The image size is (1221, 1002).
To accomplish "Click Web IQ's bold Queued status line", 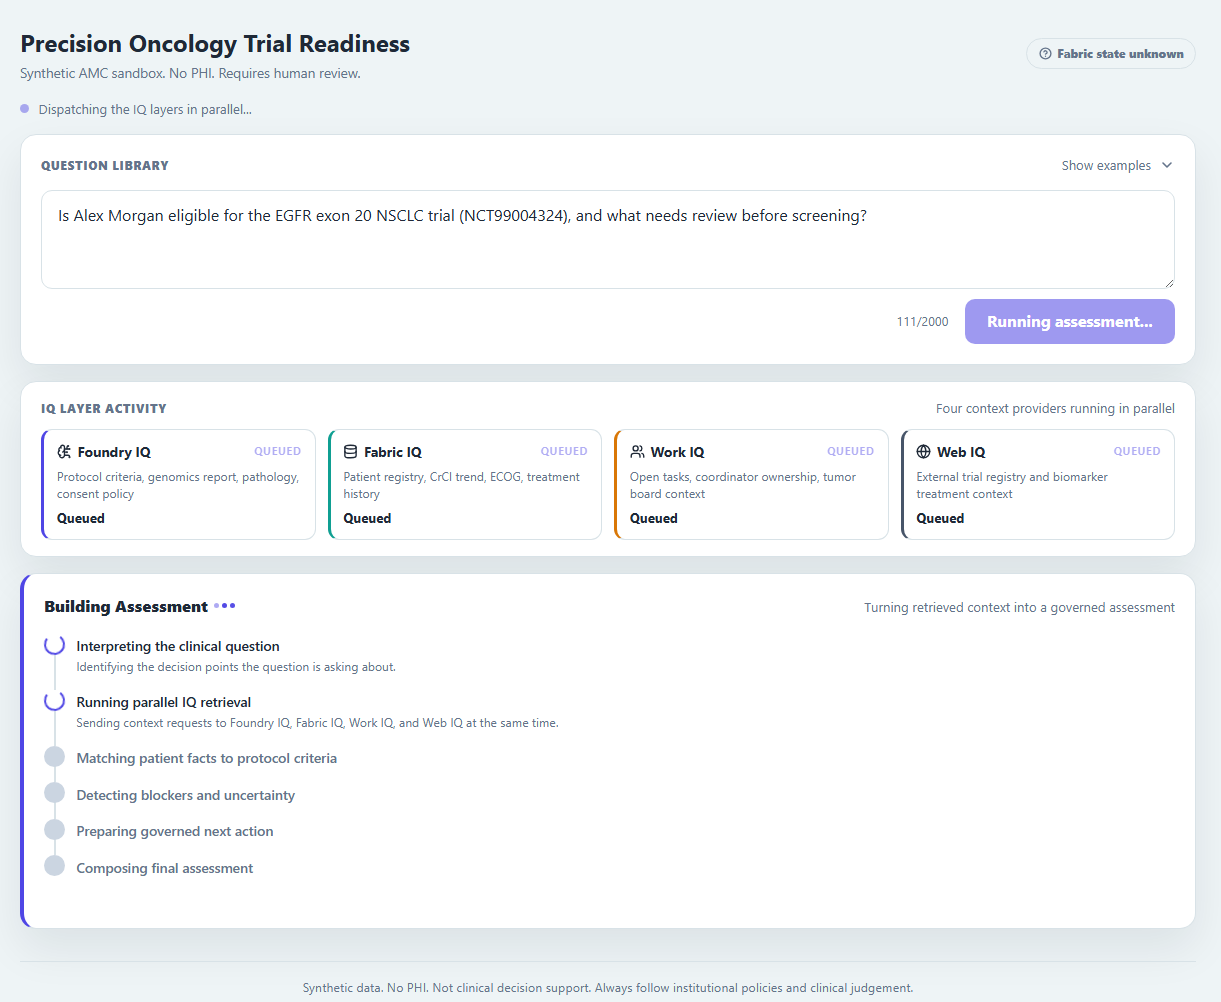I will pyautogui.click(x=940, y=518).
